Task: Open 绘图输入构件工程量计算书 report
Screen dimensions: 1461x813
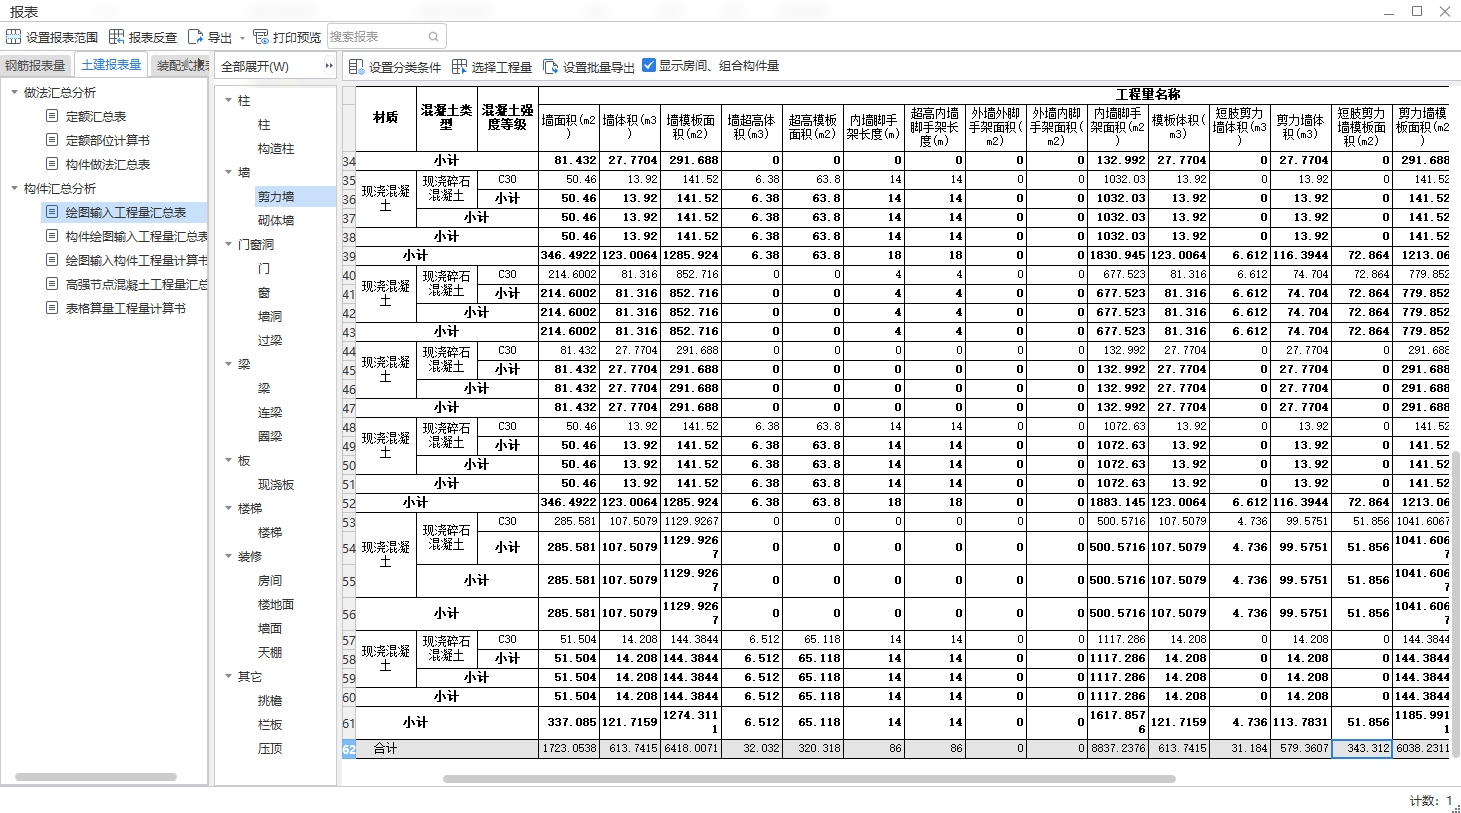Action: (x=137, y=260)
